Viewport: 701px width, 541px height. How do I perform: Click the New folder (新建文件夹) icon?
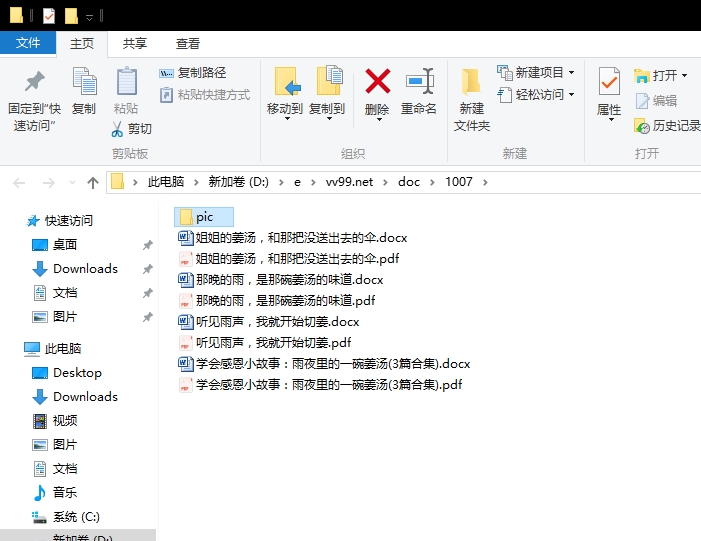tap(471, 82)
